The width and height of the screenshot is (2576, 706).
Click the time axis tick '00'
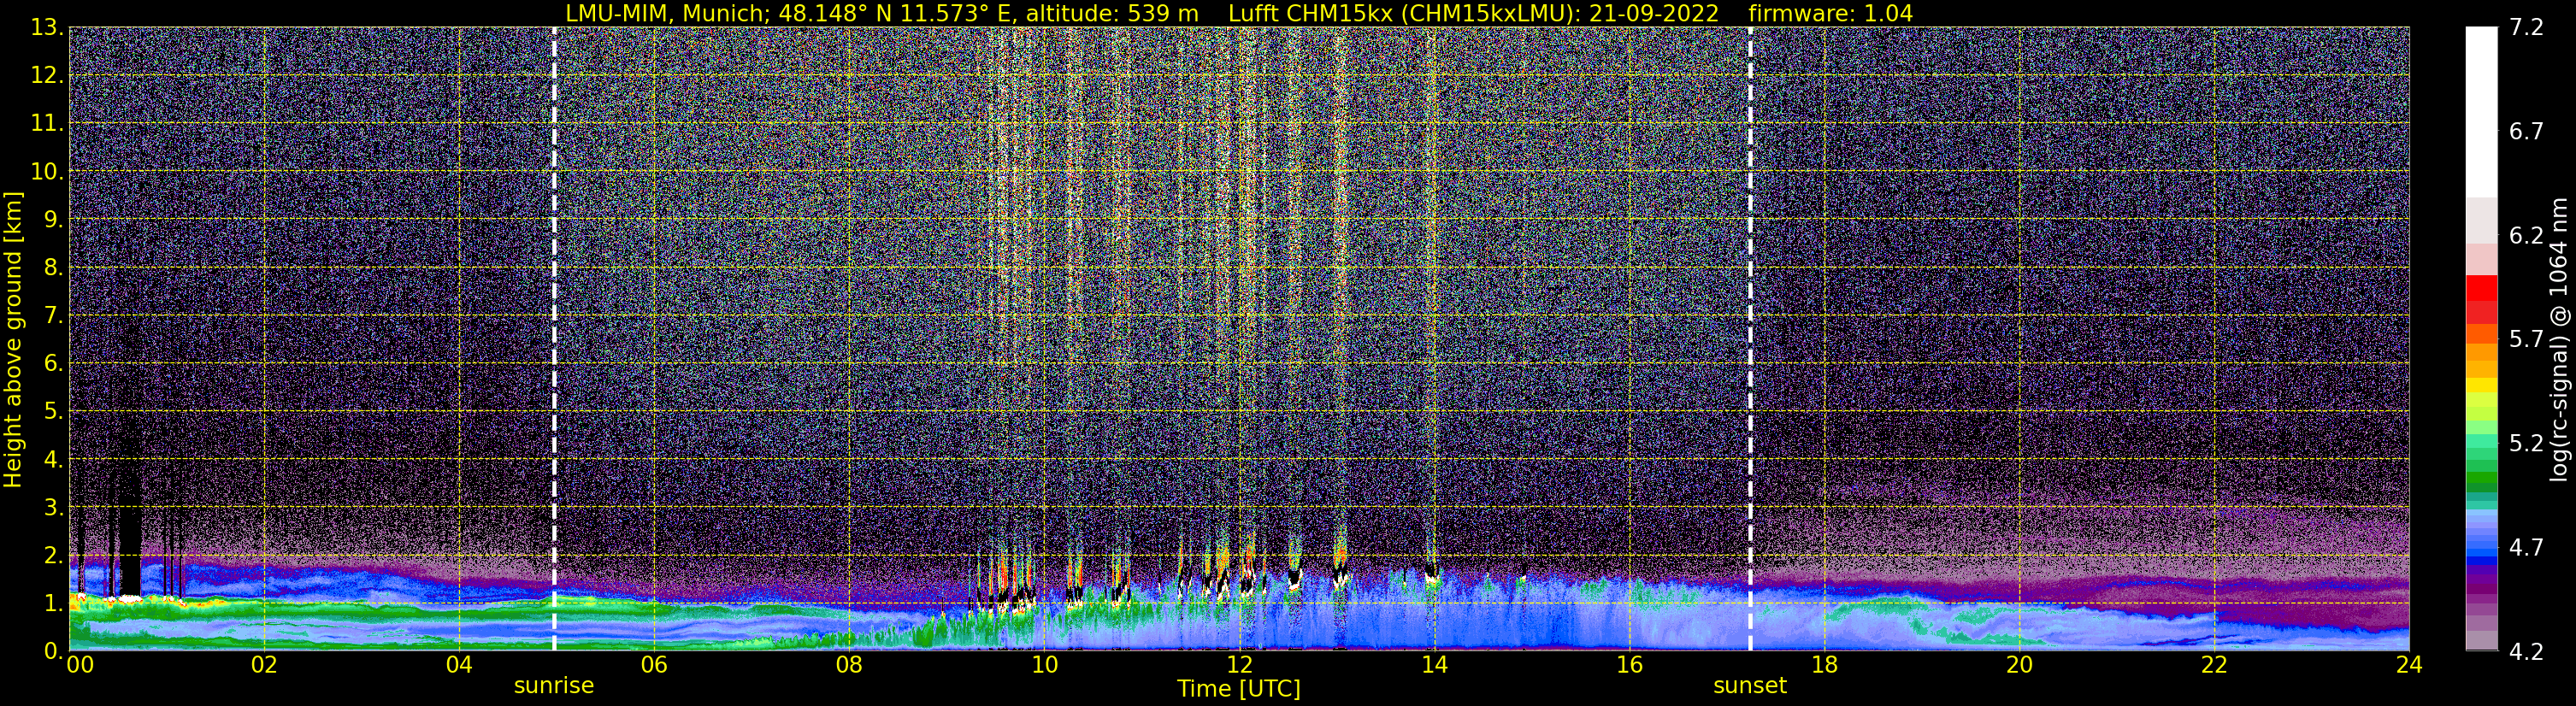click(x=80, y=666)
